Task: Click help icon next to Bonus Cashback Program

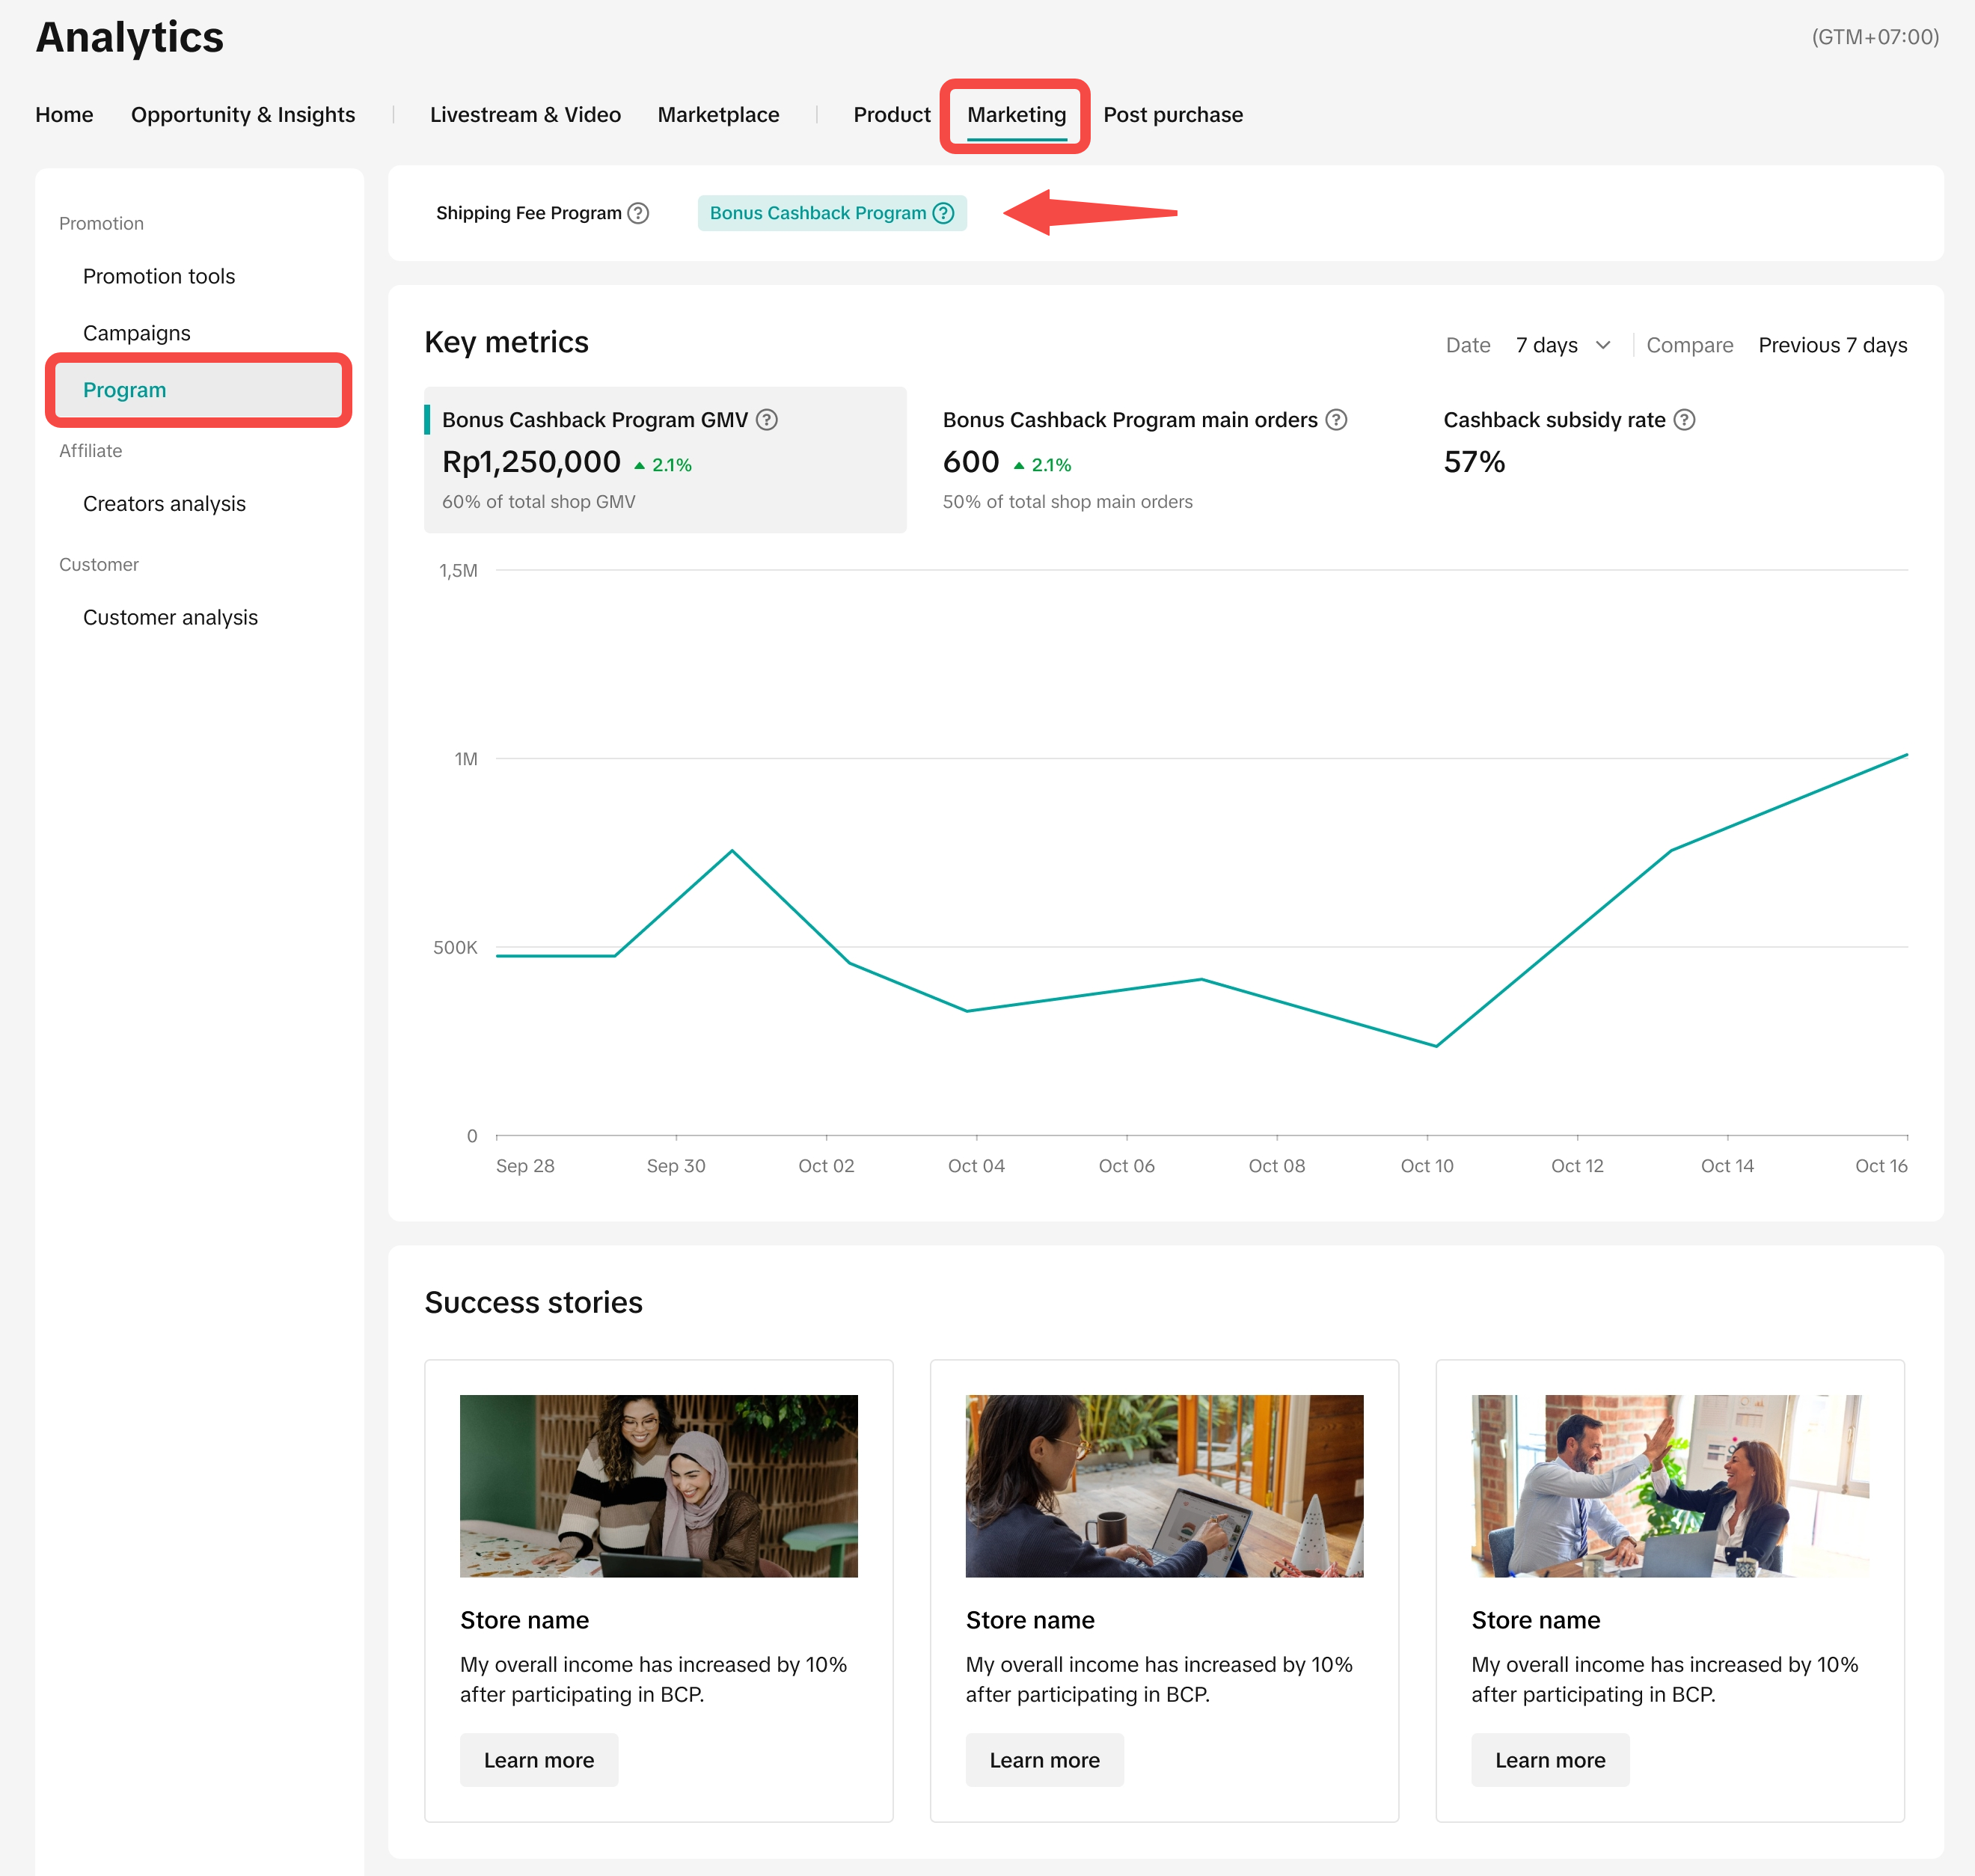Action: point(943,213)
